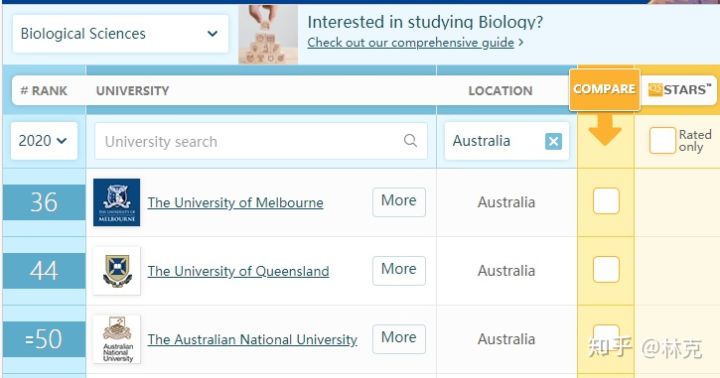
Task: Click the Australian National University logo
Action: (117, 339)
